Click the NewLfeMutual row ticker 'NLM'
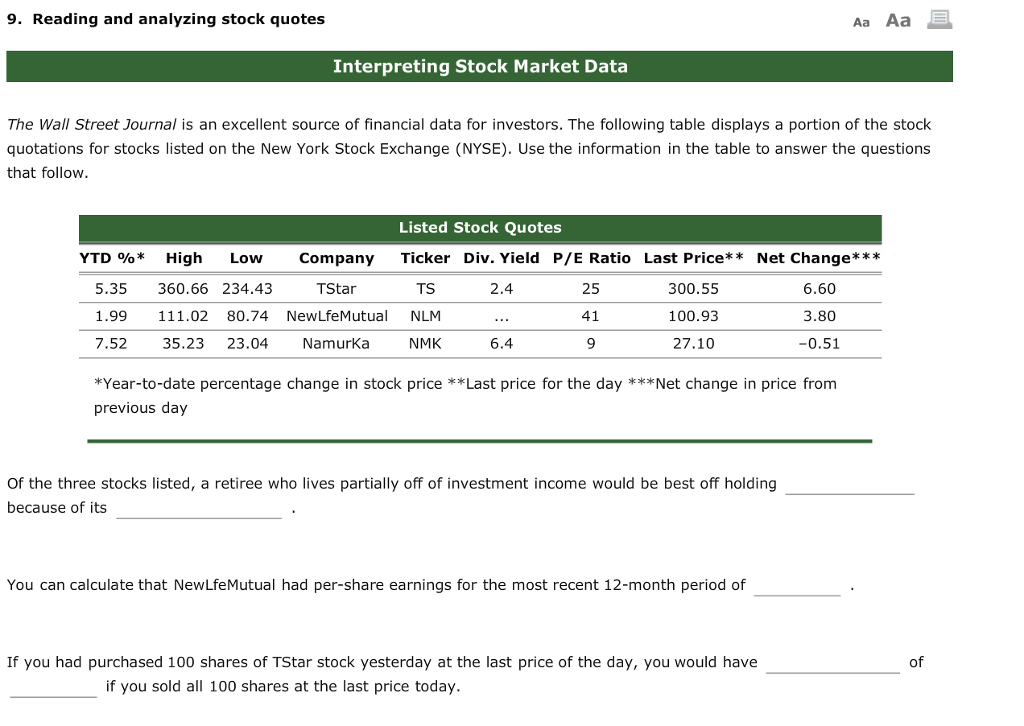The width and height of the screenshot is (1024, 726). click(x=425, y=316)
